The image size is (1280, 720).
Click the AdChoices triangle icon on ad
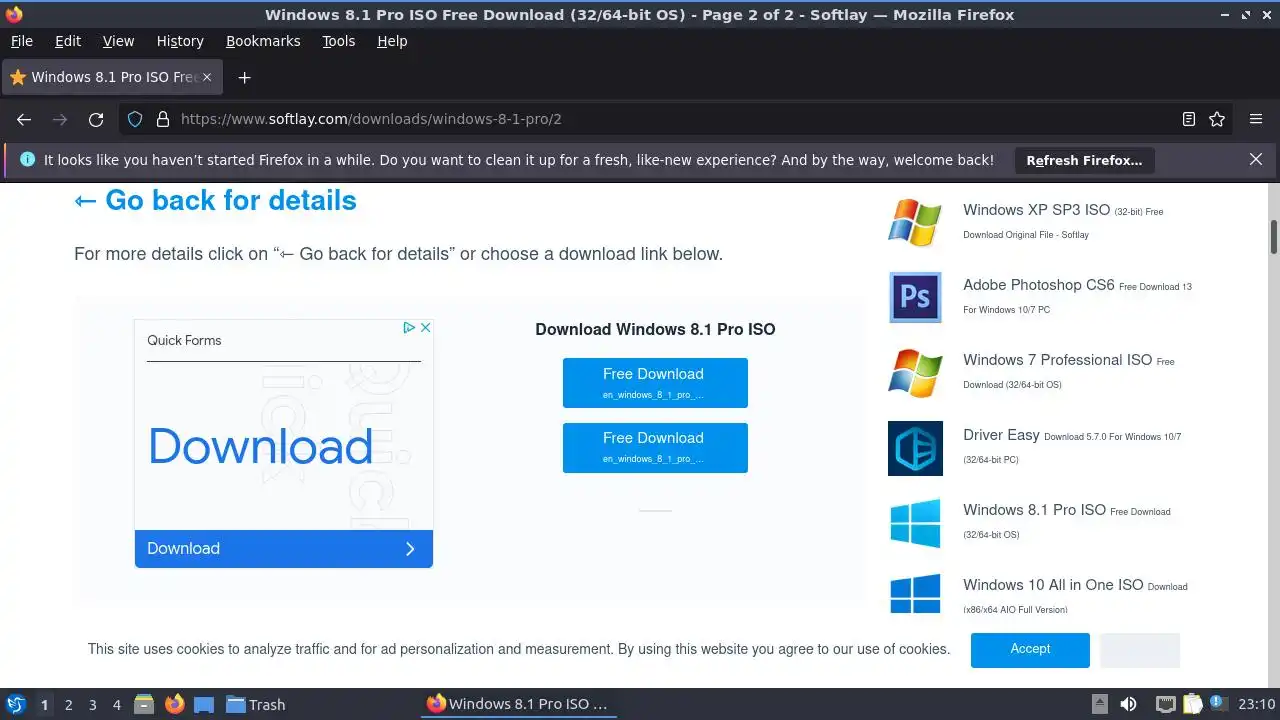[x=409, y=327]
